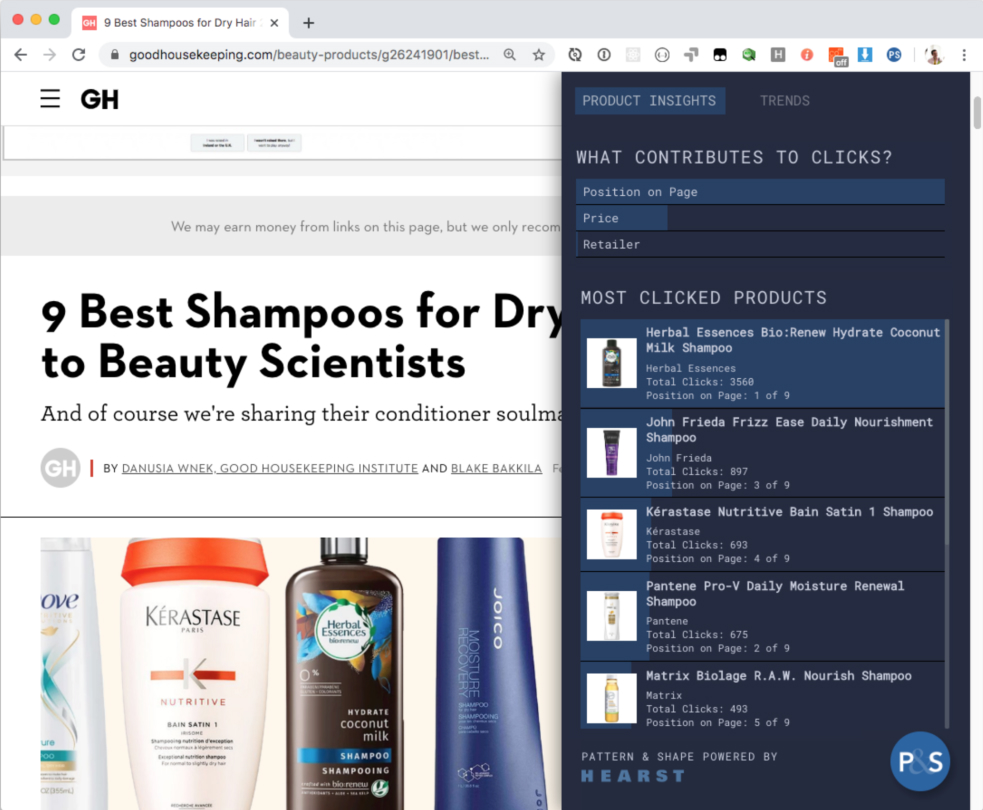This screenshot has height=810, width=983.
Task: Switch to the Product Insights tab
Action: [649, 101]
